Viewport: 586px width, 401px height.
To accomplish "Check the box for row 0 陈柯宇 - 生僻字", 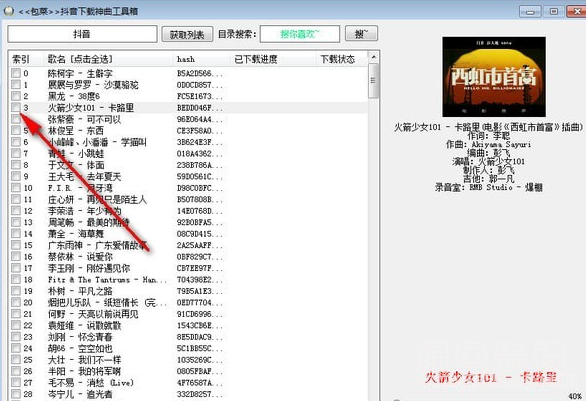I will click(x=16, y=73).
